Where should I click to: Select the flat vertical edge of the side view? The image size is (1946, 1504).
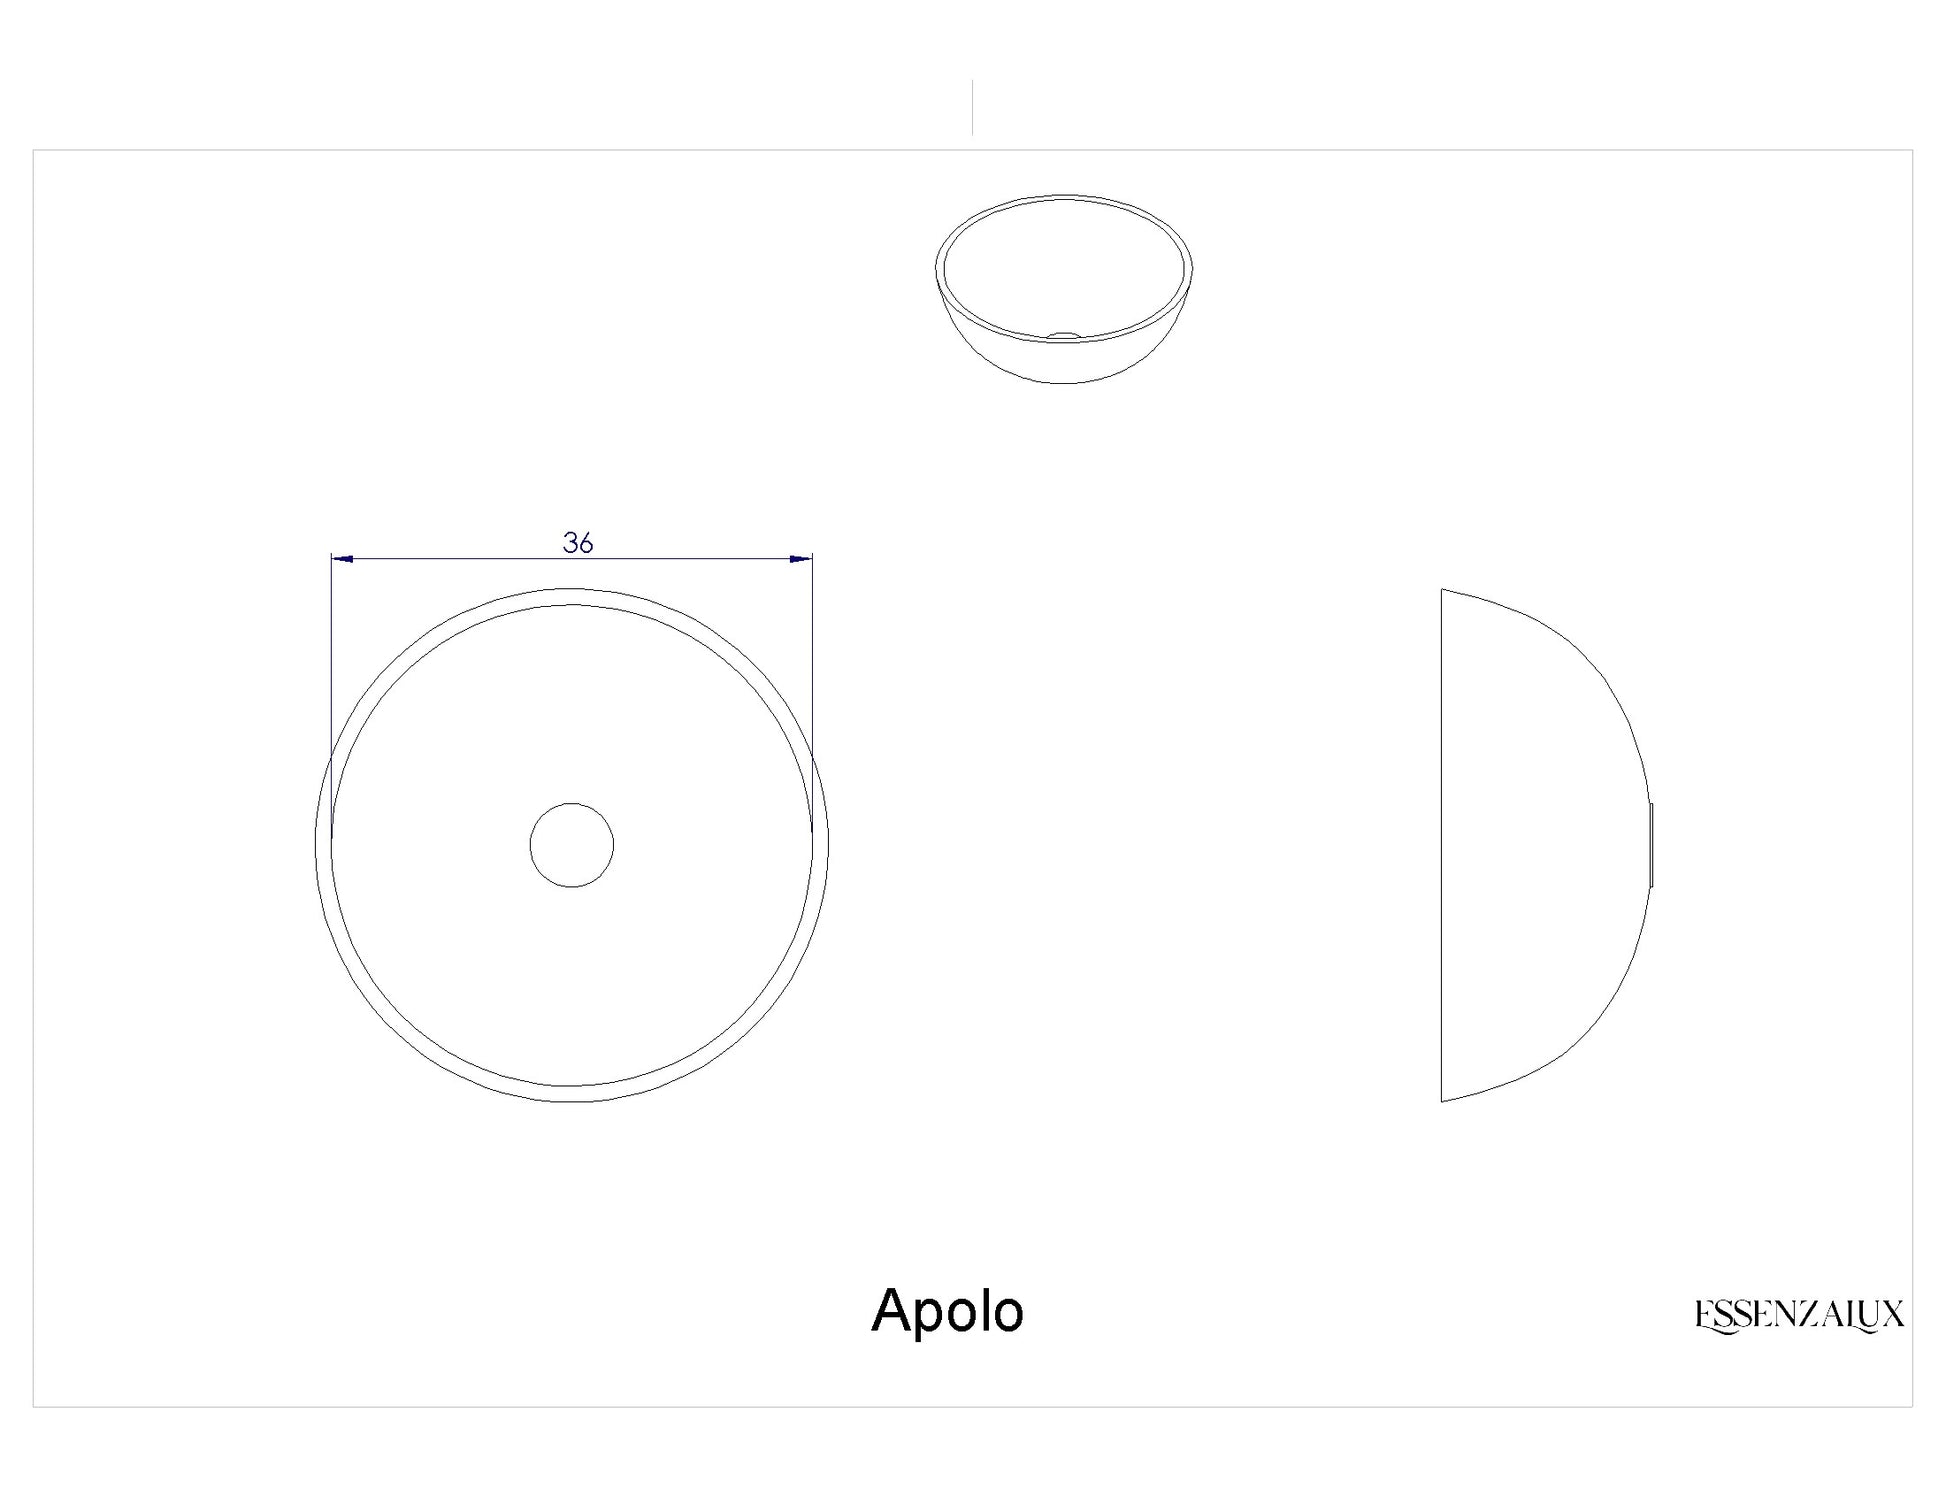tap(1441, 845)
